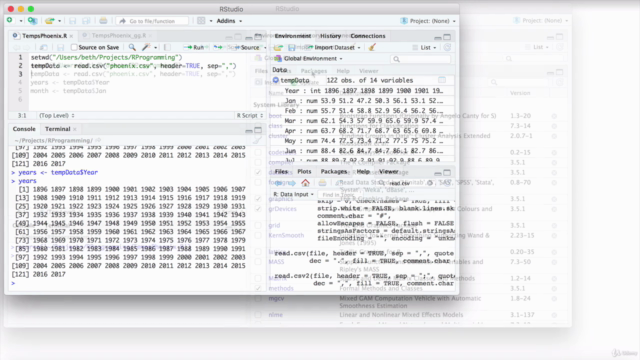Click the Show in new window icon
Screen dimensions: 640x360
coord(43,48)
